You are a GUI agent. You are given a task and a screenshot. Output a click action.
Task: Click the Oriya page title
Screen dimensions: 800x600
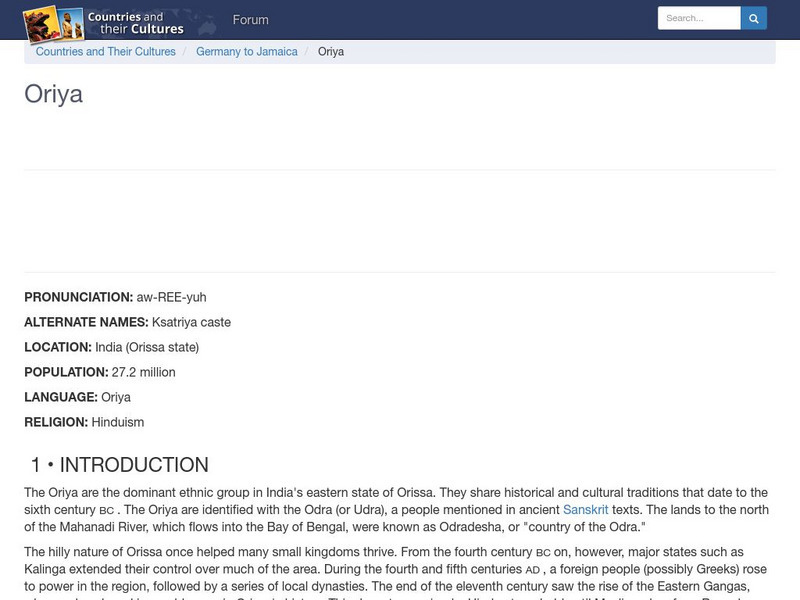point(54,94)
